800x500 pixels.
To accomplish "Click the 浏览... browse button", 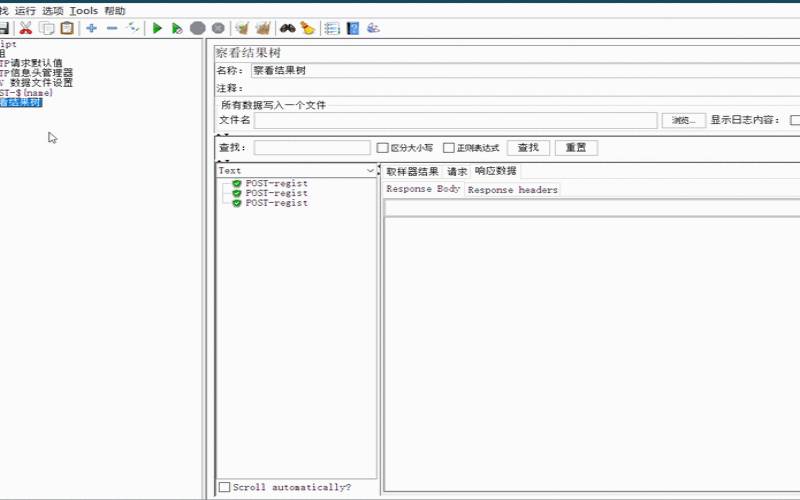I will (684, 120).
